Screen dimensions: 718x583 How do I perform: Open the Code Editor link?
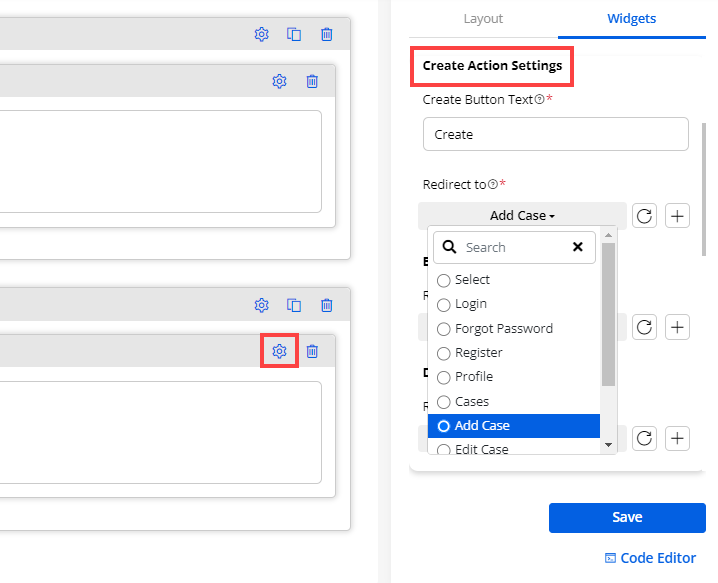650,558
